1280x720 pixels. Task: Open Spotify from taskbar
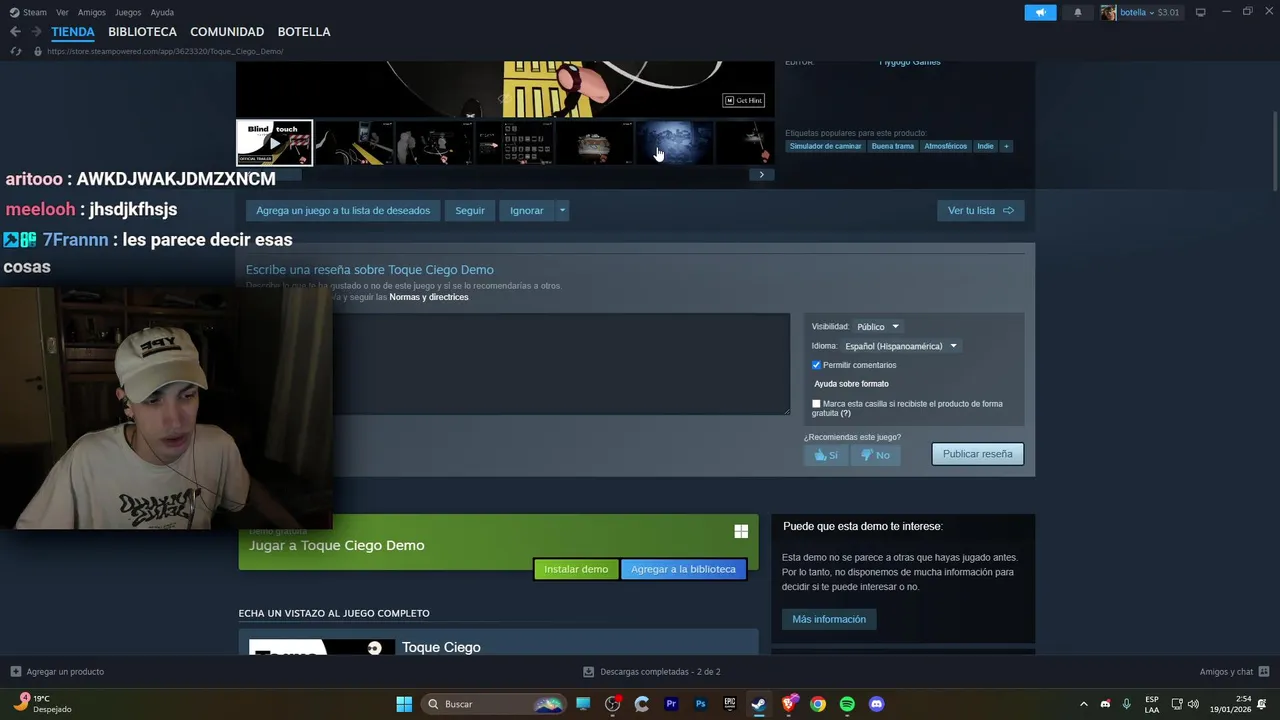(x=847, y=704)
